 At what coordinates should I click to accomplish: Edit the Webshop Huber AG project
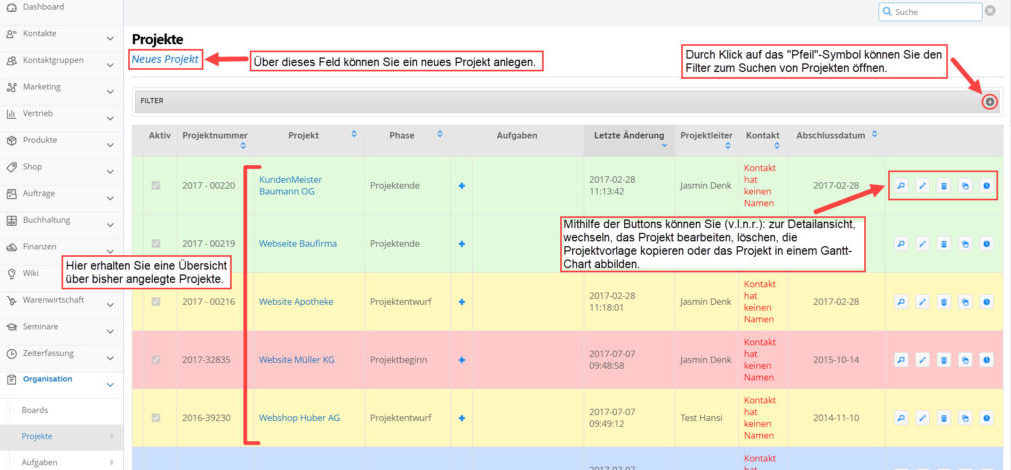[922, 418]
